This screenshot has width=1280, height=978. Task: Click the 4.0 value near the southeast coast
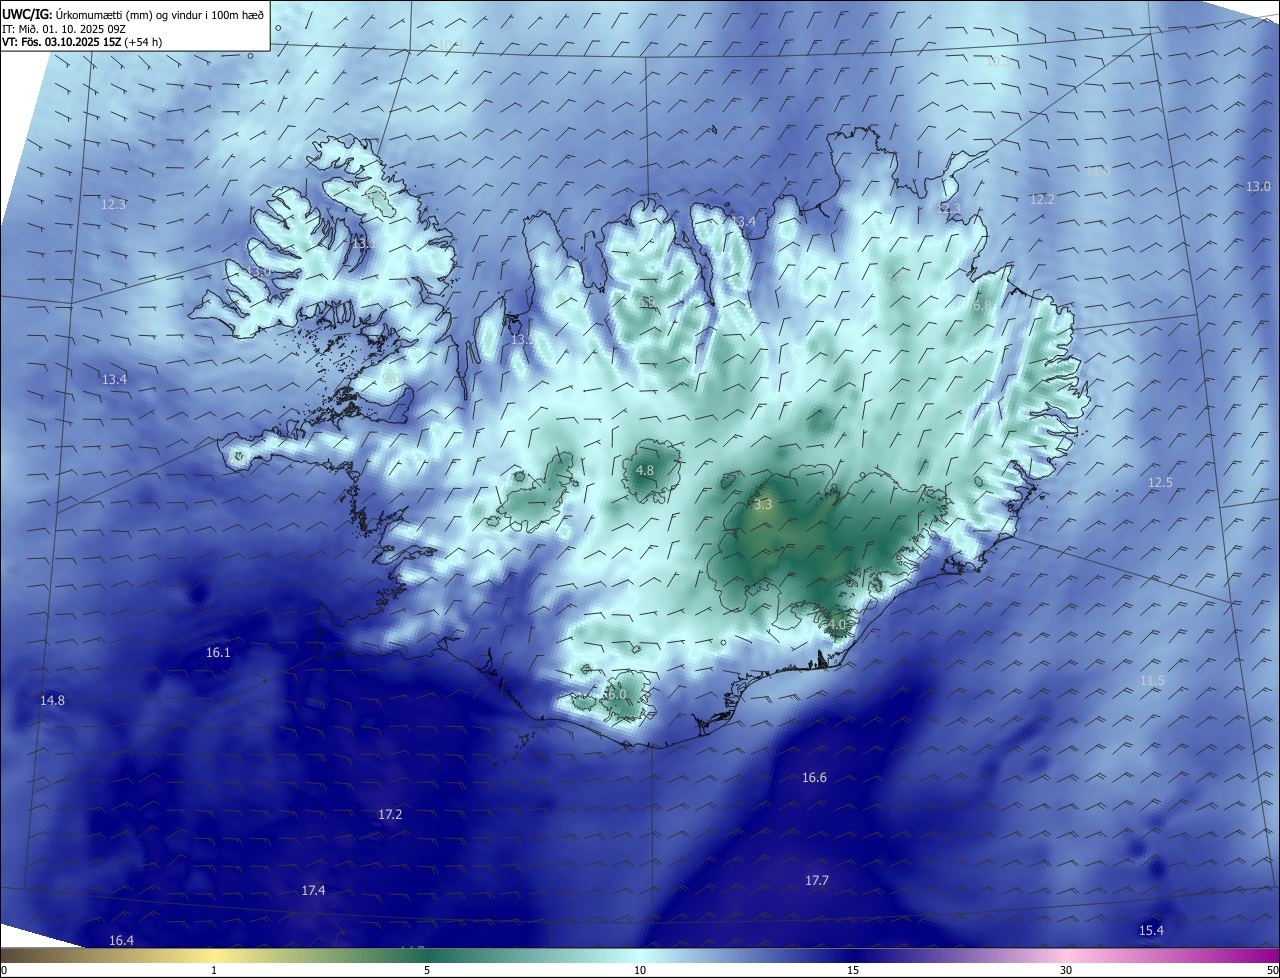tap(837, 624)
